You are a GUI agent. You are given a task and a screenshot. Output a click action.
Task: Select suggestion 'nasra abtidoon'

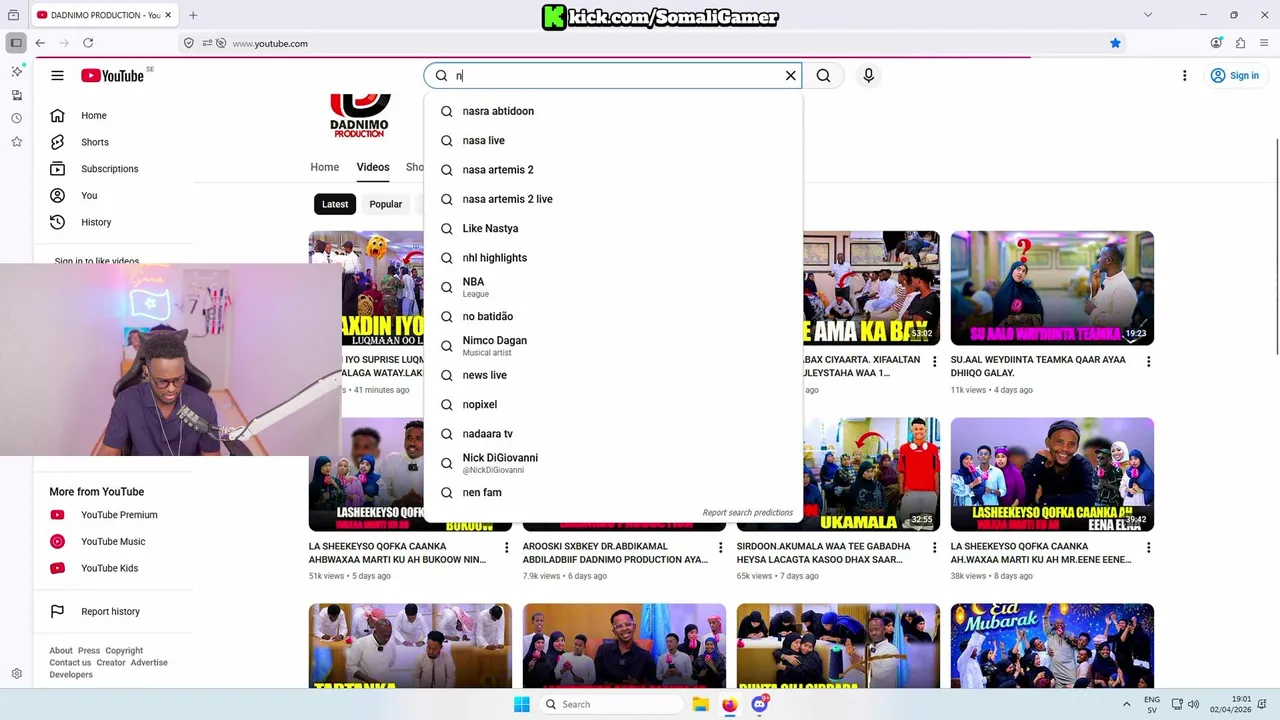click(612, 111)
